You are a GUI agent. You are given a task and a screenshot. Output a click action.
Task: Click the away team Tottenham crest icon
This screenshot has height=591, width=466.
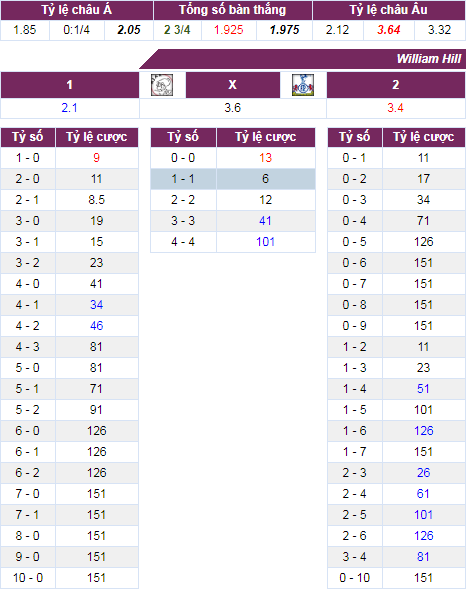[303, 85]
